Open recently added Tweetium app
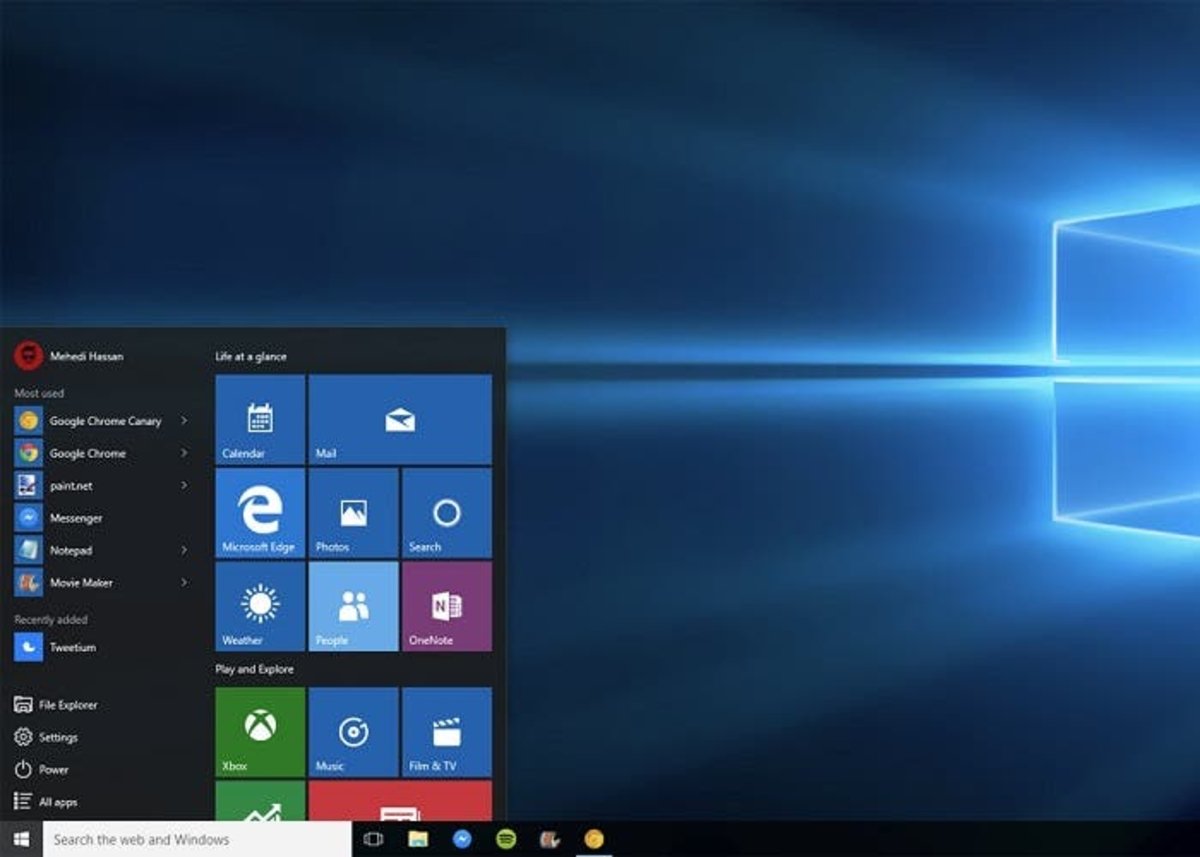Viewport: 1200px width, 857px height. coord(102,647)
